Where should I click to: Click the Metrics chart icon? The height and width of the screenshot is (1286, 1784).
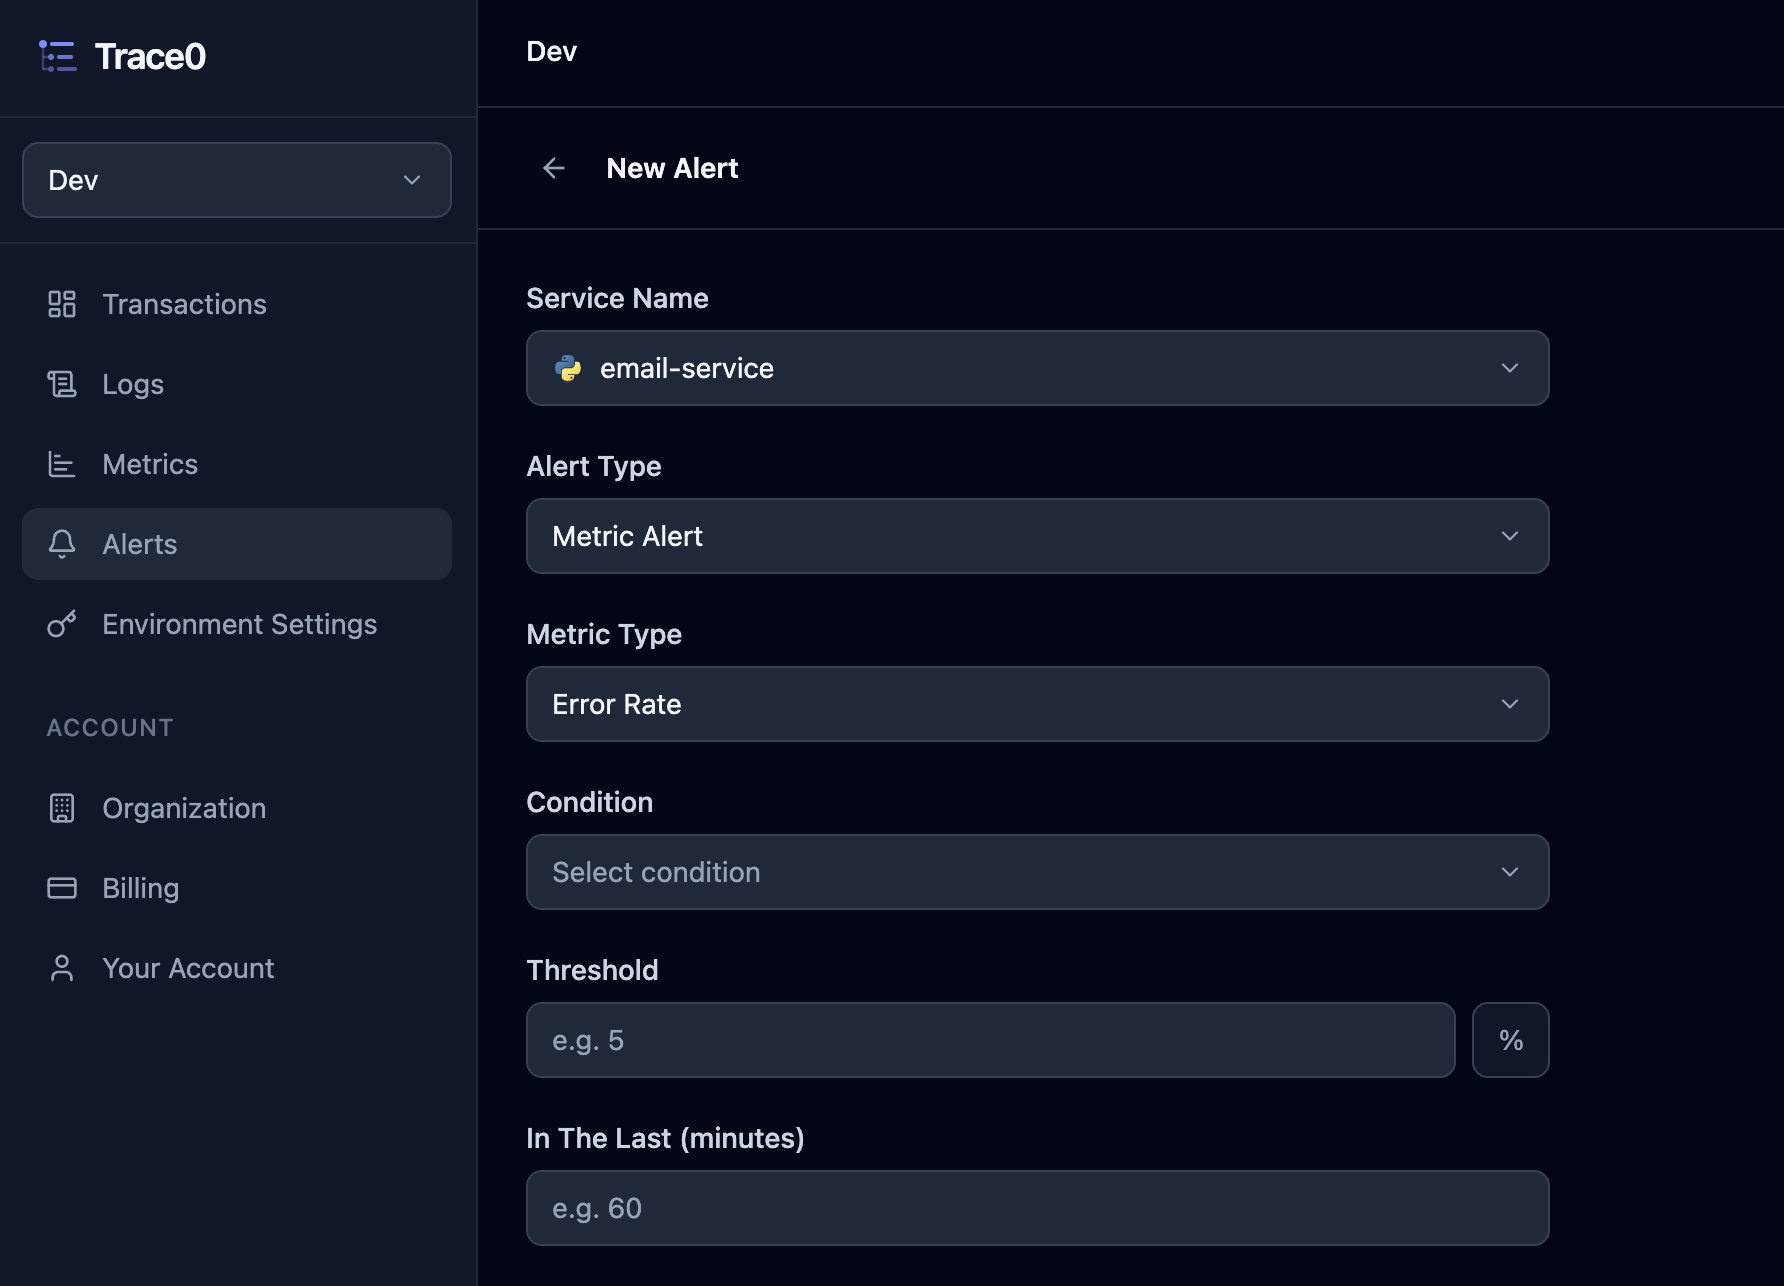[x=62, y=464]
